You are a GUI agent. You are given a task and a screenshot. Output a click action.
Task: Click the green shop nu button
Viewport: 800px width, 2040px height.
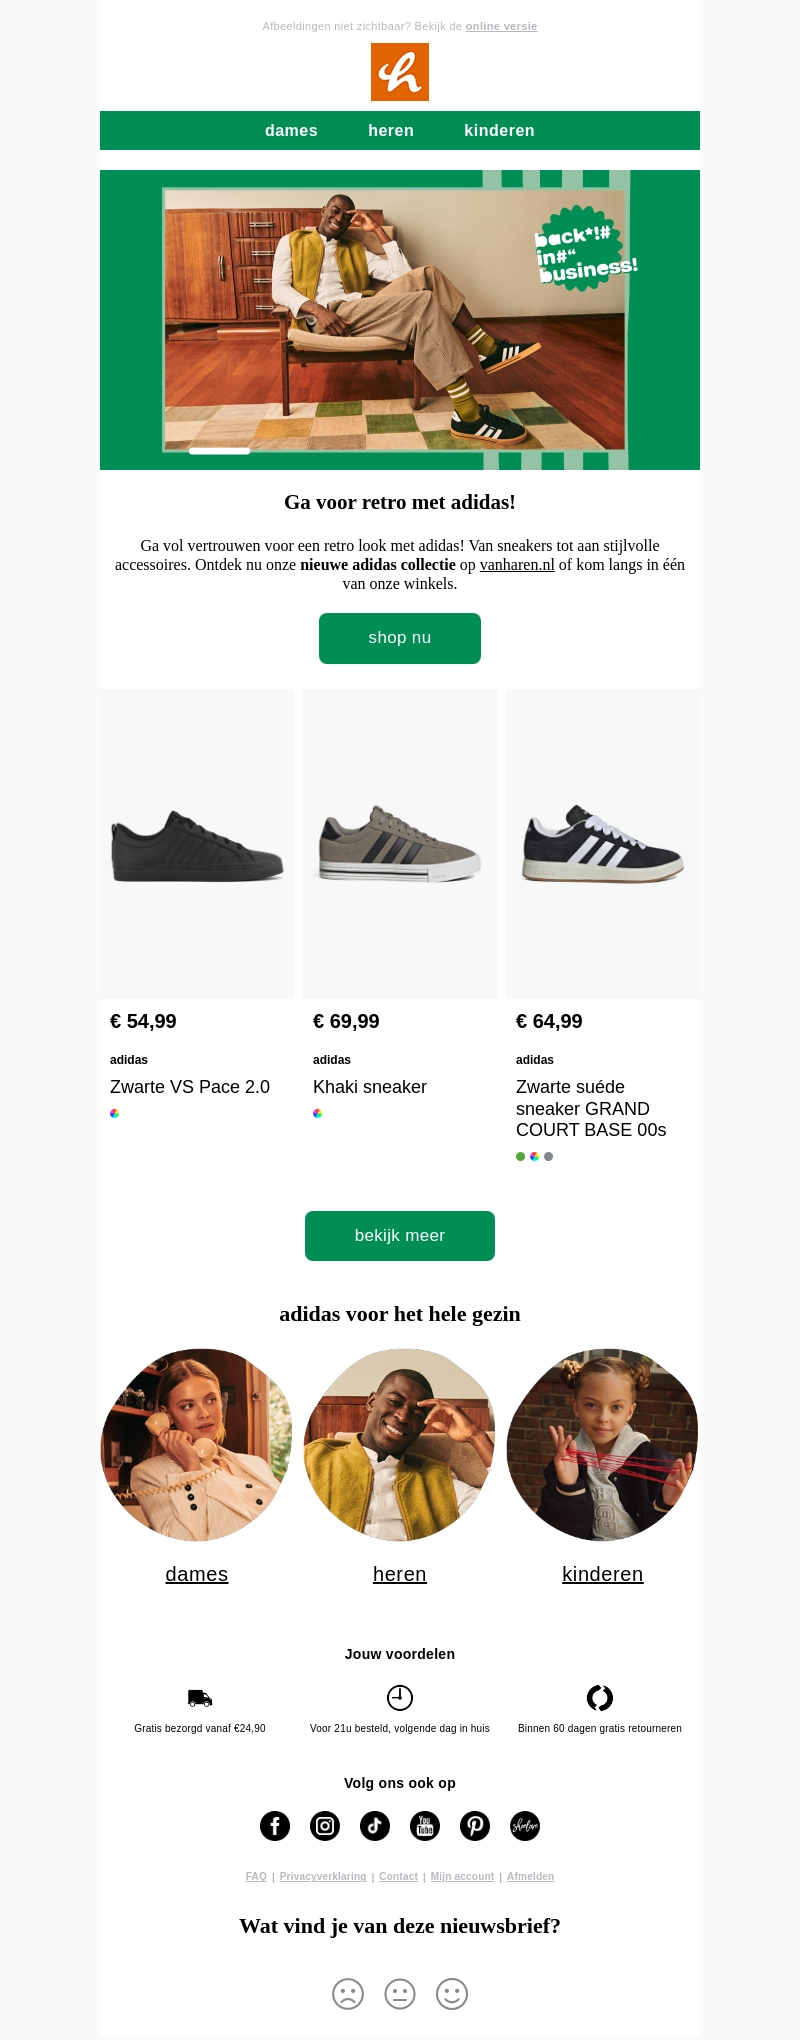coord(400,638)
